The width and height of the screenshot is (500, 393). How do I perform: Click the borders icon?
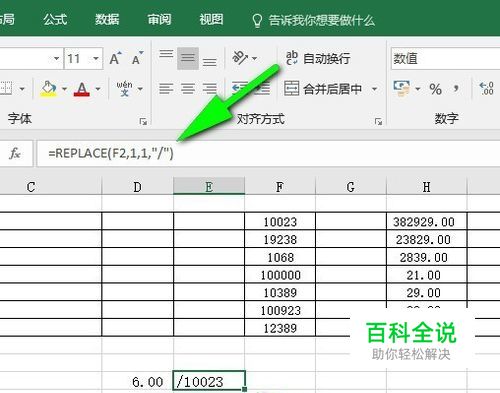[x=6, y=89]
